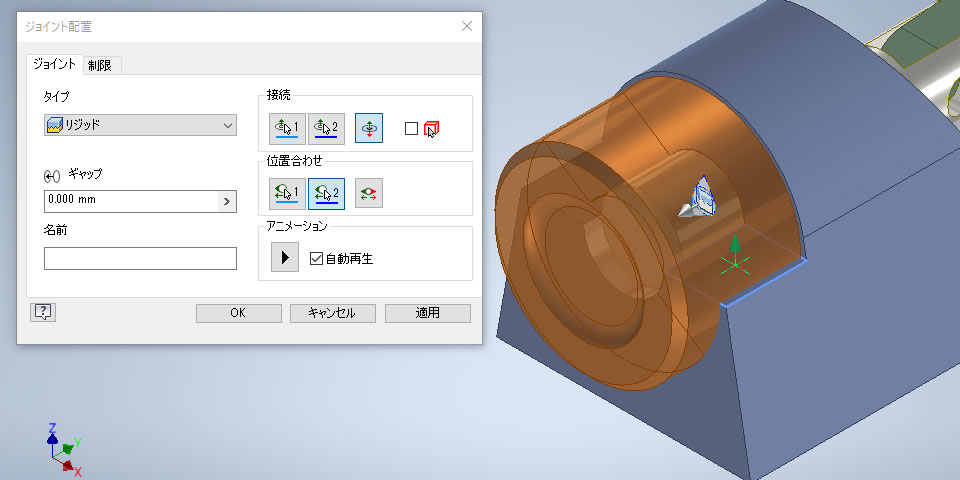This screenshot has width=960, height=480.
Task: Open the タイプ dropdown showing リジッド
Action: pyautogui.click(x=140, y=125)
